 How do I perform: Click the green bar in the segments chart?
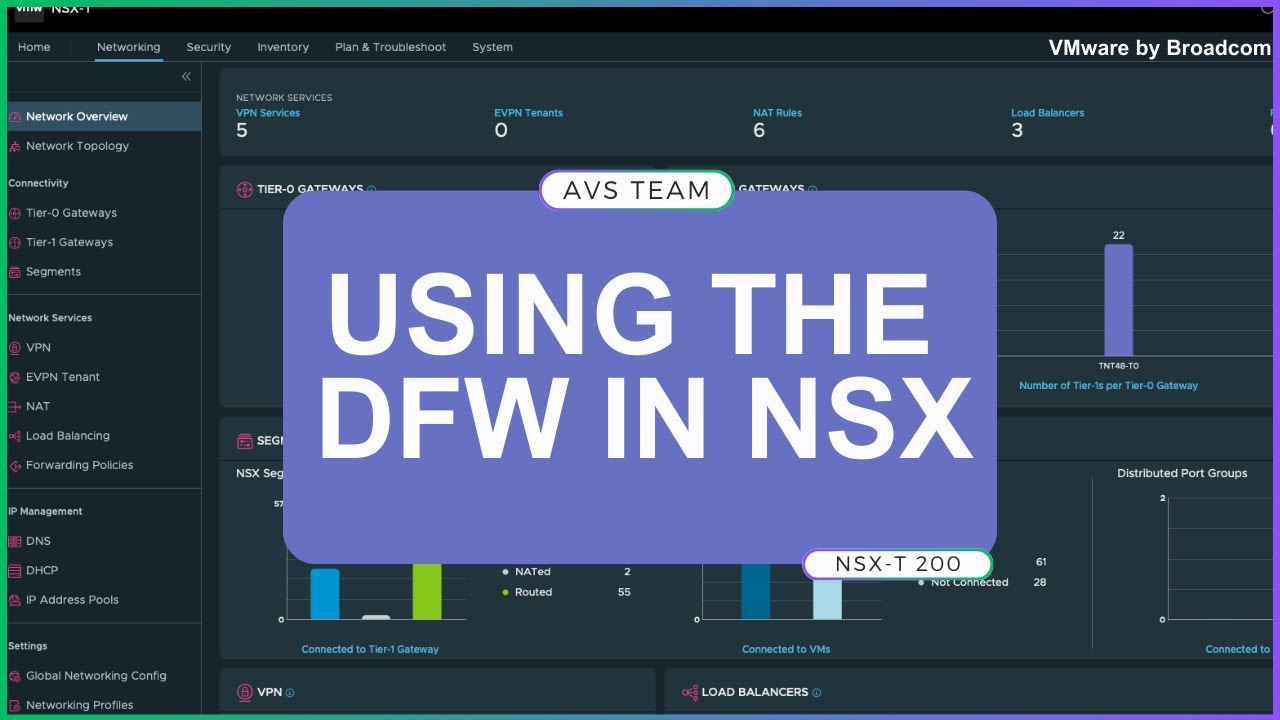click(x=427, y=591)
